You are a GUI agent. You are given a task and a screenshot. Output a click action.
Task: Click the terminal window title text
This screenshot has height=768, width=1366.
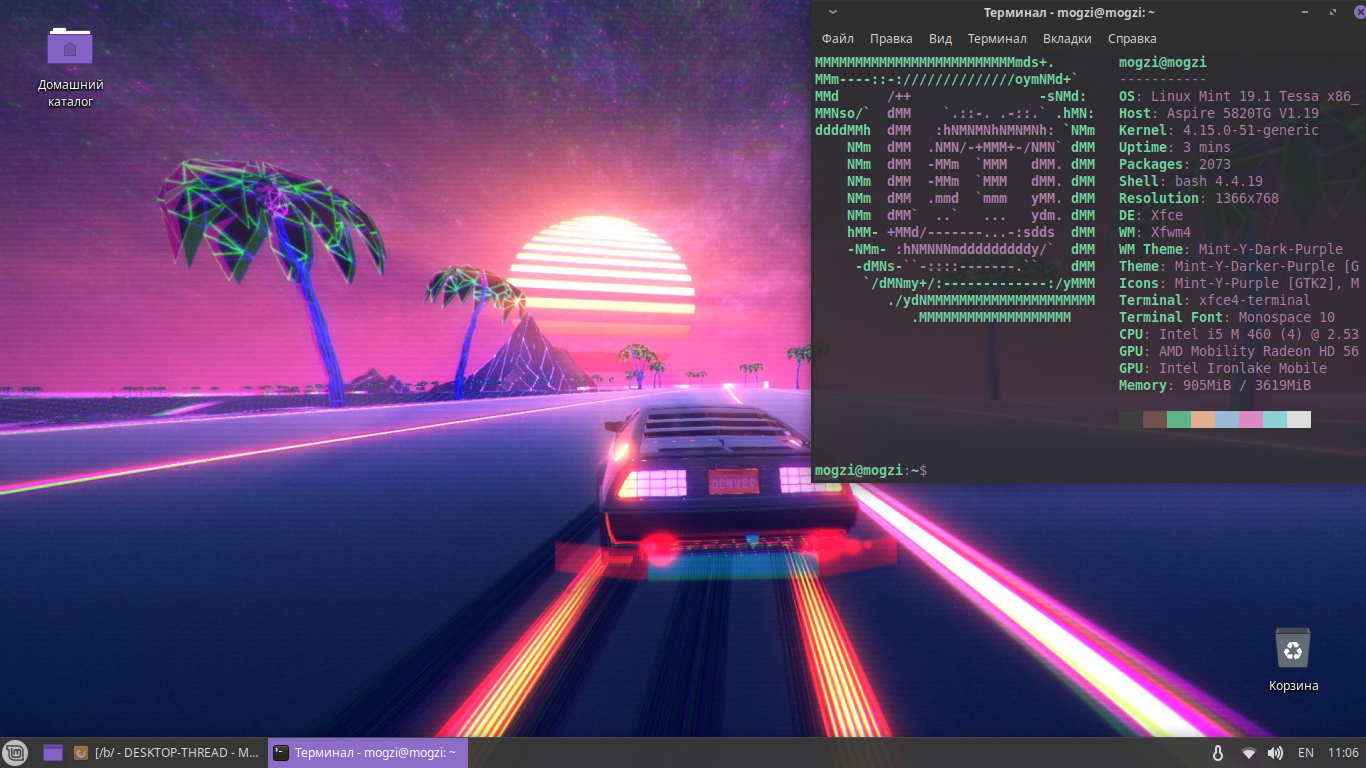tap(1069, 12)
